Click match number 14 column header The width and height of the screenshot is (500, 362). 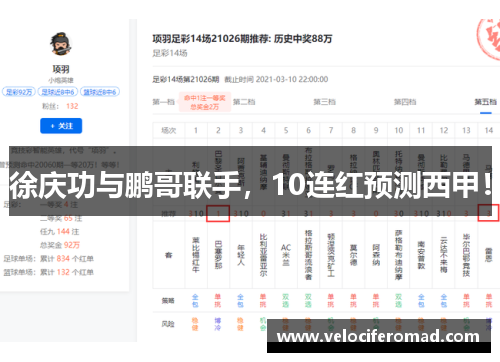pos(489,130)
